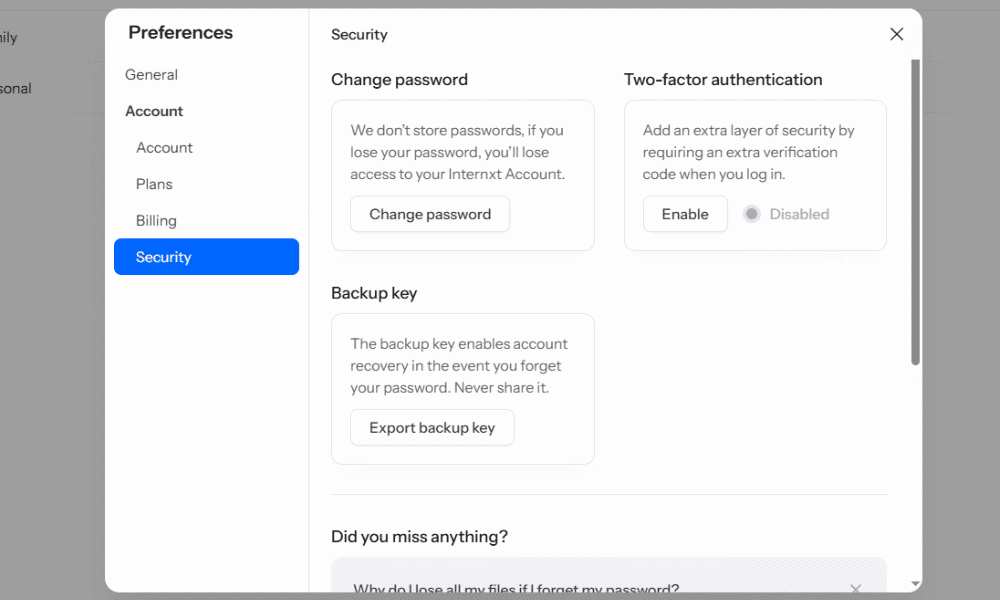Click the "Did you miss anything?" heading

pos(419,537)
